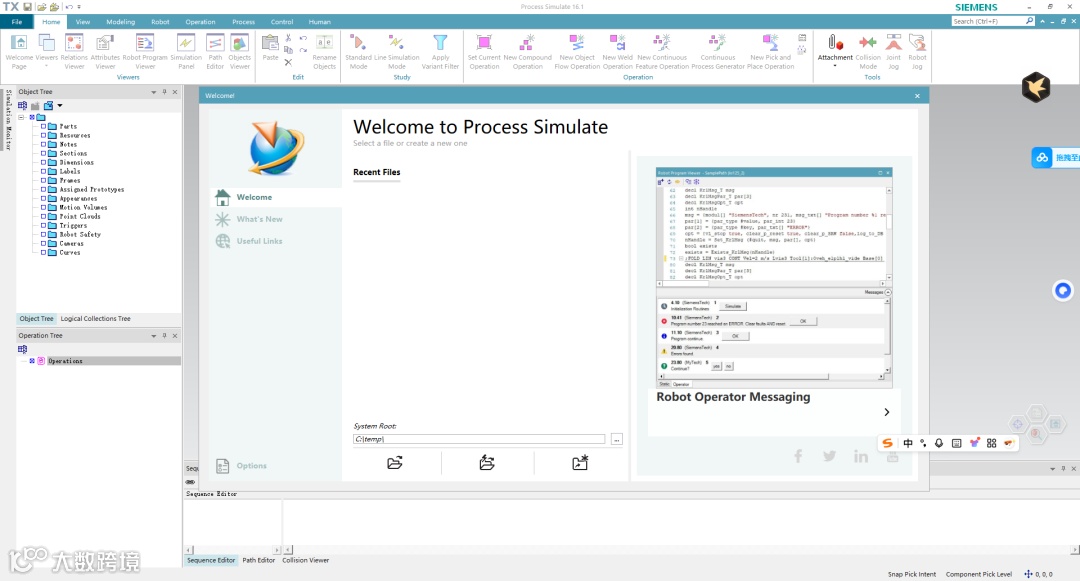Open Object Tree panel options dropdown arrow

click(x=154, y=92)
